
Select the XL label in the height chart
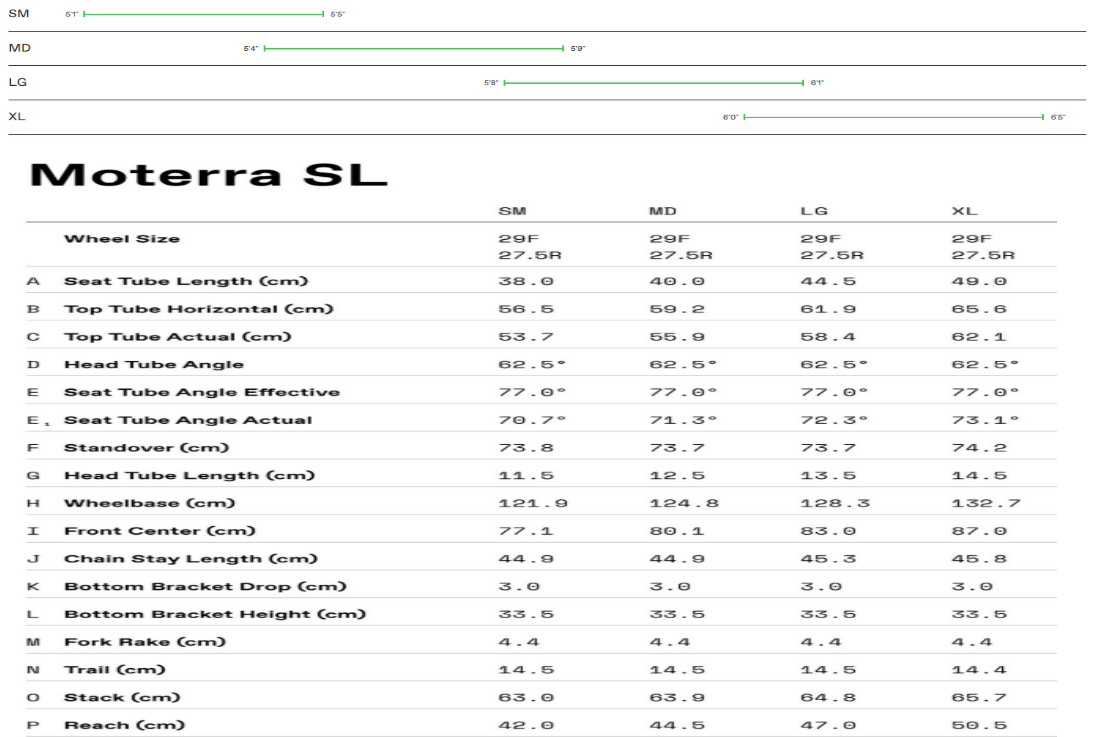17,117
